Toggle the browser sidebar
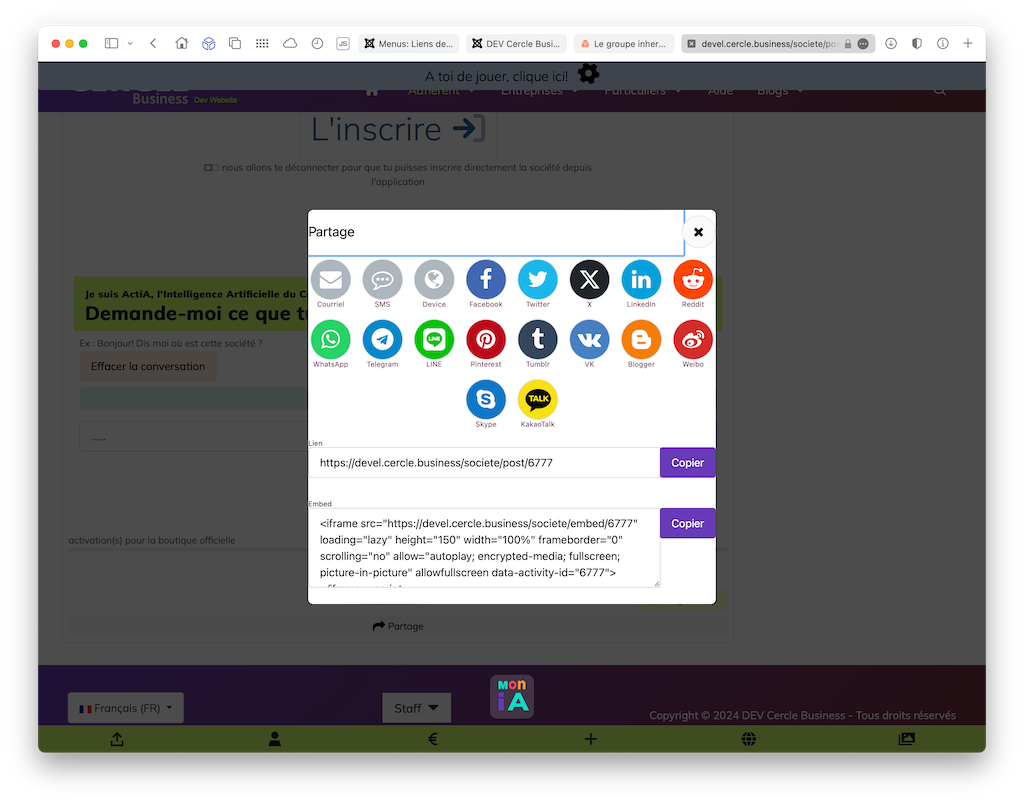Image resolution: width=1024 pixels, height=803 pixels. pos(112,43)
